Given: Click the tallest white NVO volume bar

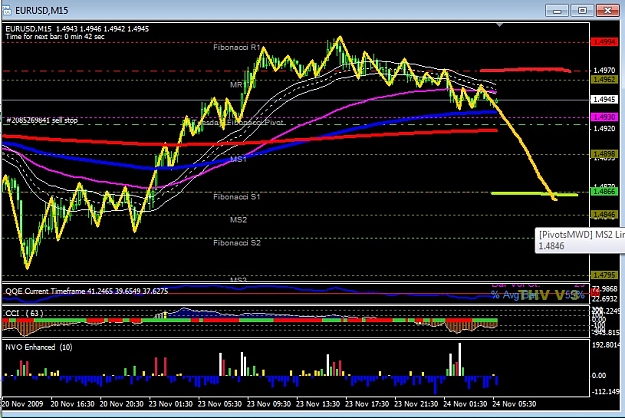Looking at the screenshot, I should coord(460,359).
